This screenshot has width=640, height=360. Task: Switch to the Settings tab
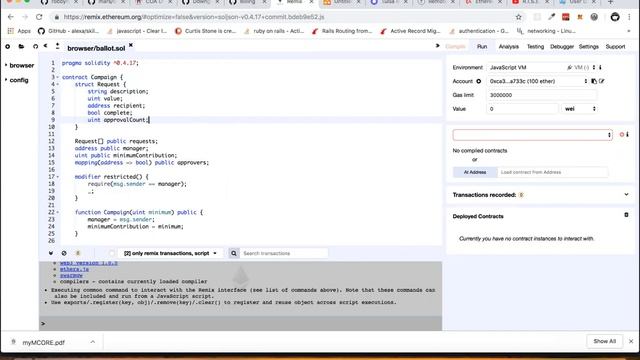pyautogui.click(x=589, y=47)
